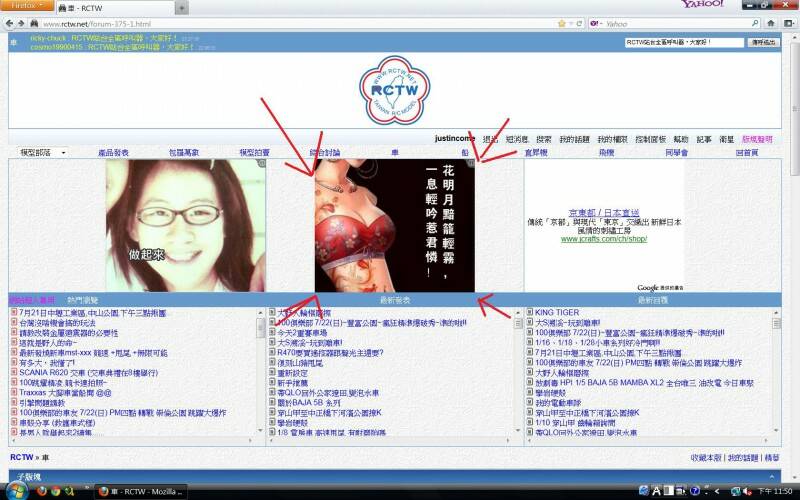Open the orange Firefox menu button
800x500 pixels.
click(x=27, y=6)
